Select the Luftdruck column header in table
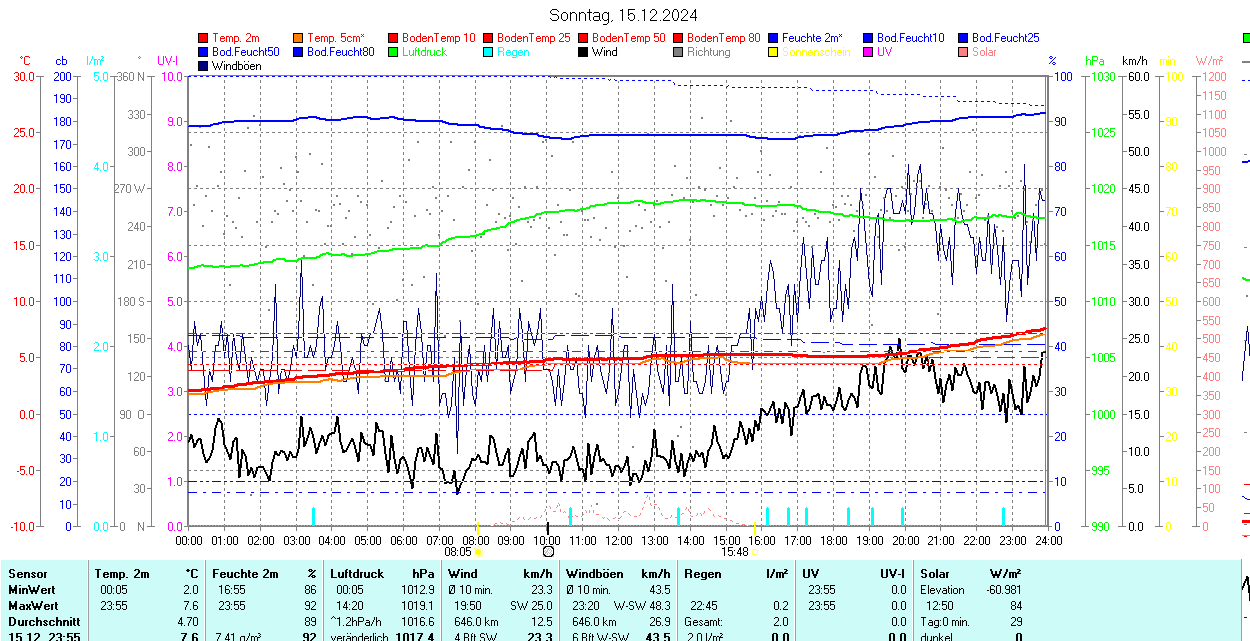 (x=357, y=574)
